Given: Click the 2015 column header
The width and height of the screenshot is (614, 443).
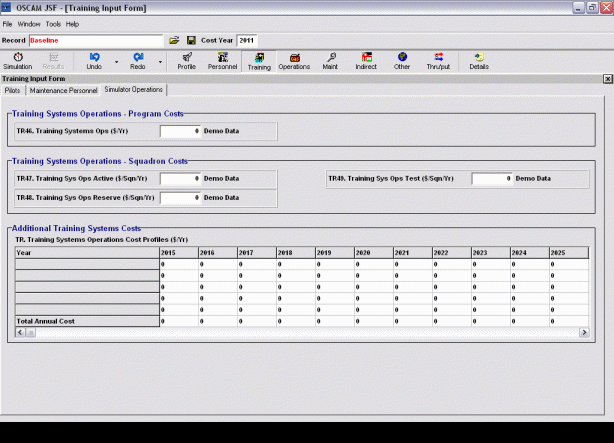Looking at the screenshot, I should [179, 253].
